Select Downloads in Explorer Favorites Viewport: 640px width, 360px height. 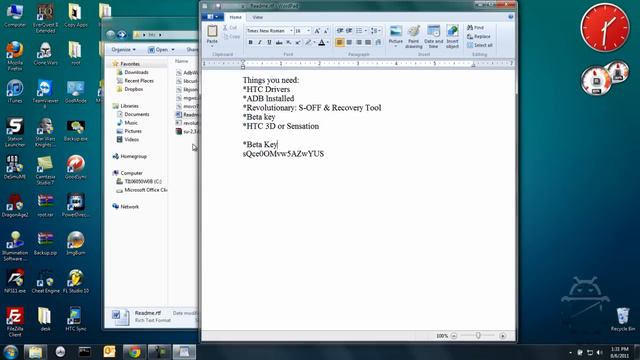(133, 72)
